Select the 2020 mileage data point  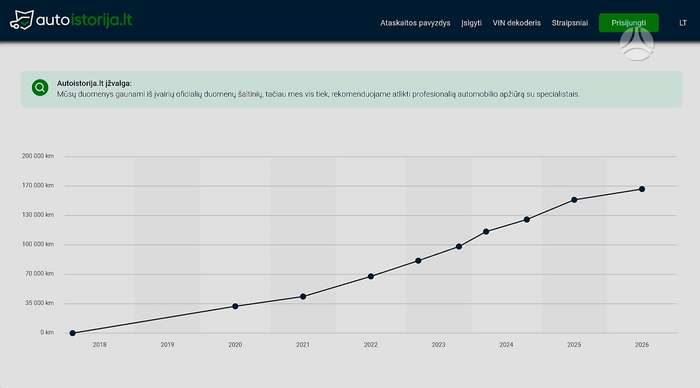coord(235,306)
